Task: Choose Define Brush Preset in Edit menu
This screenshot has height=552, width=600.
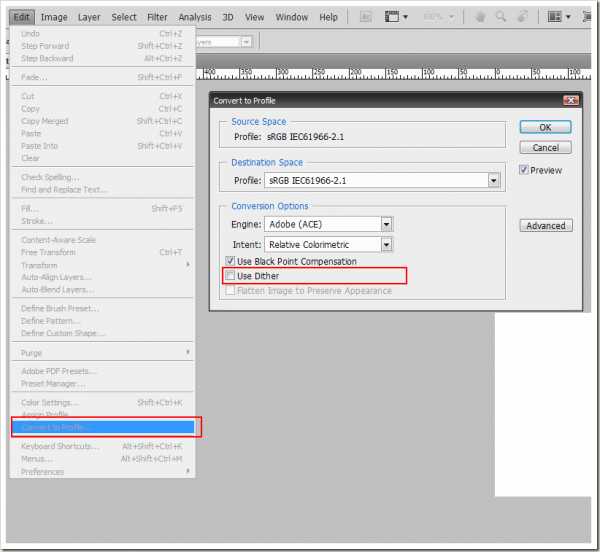Action: point(103,308)
